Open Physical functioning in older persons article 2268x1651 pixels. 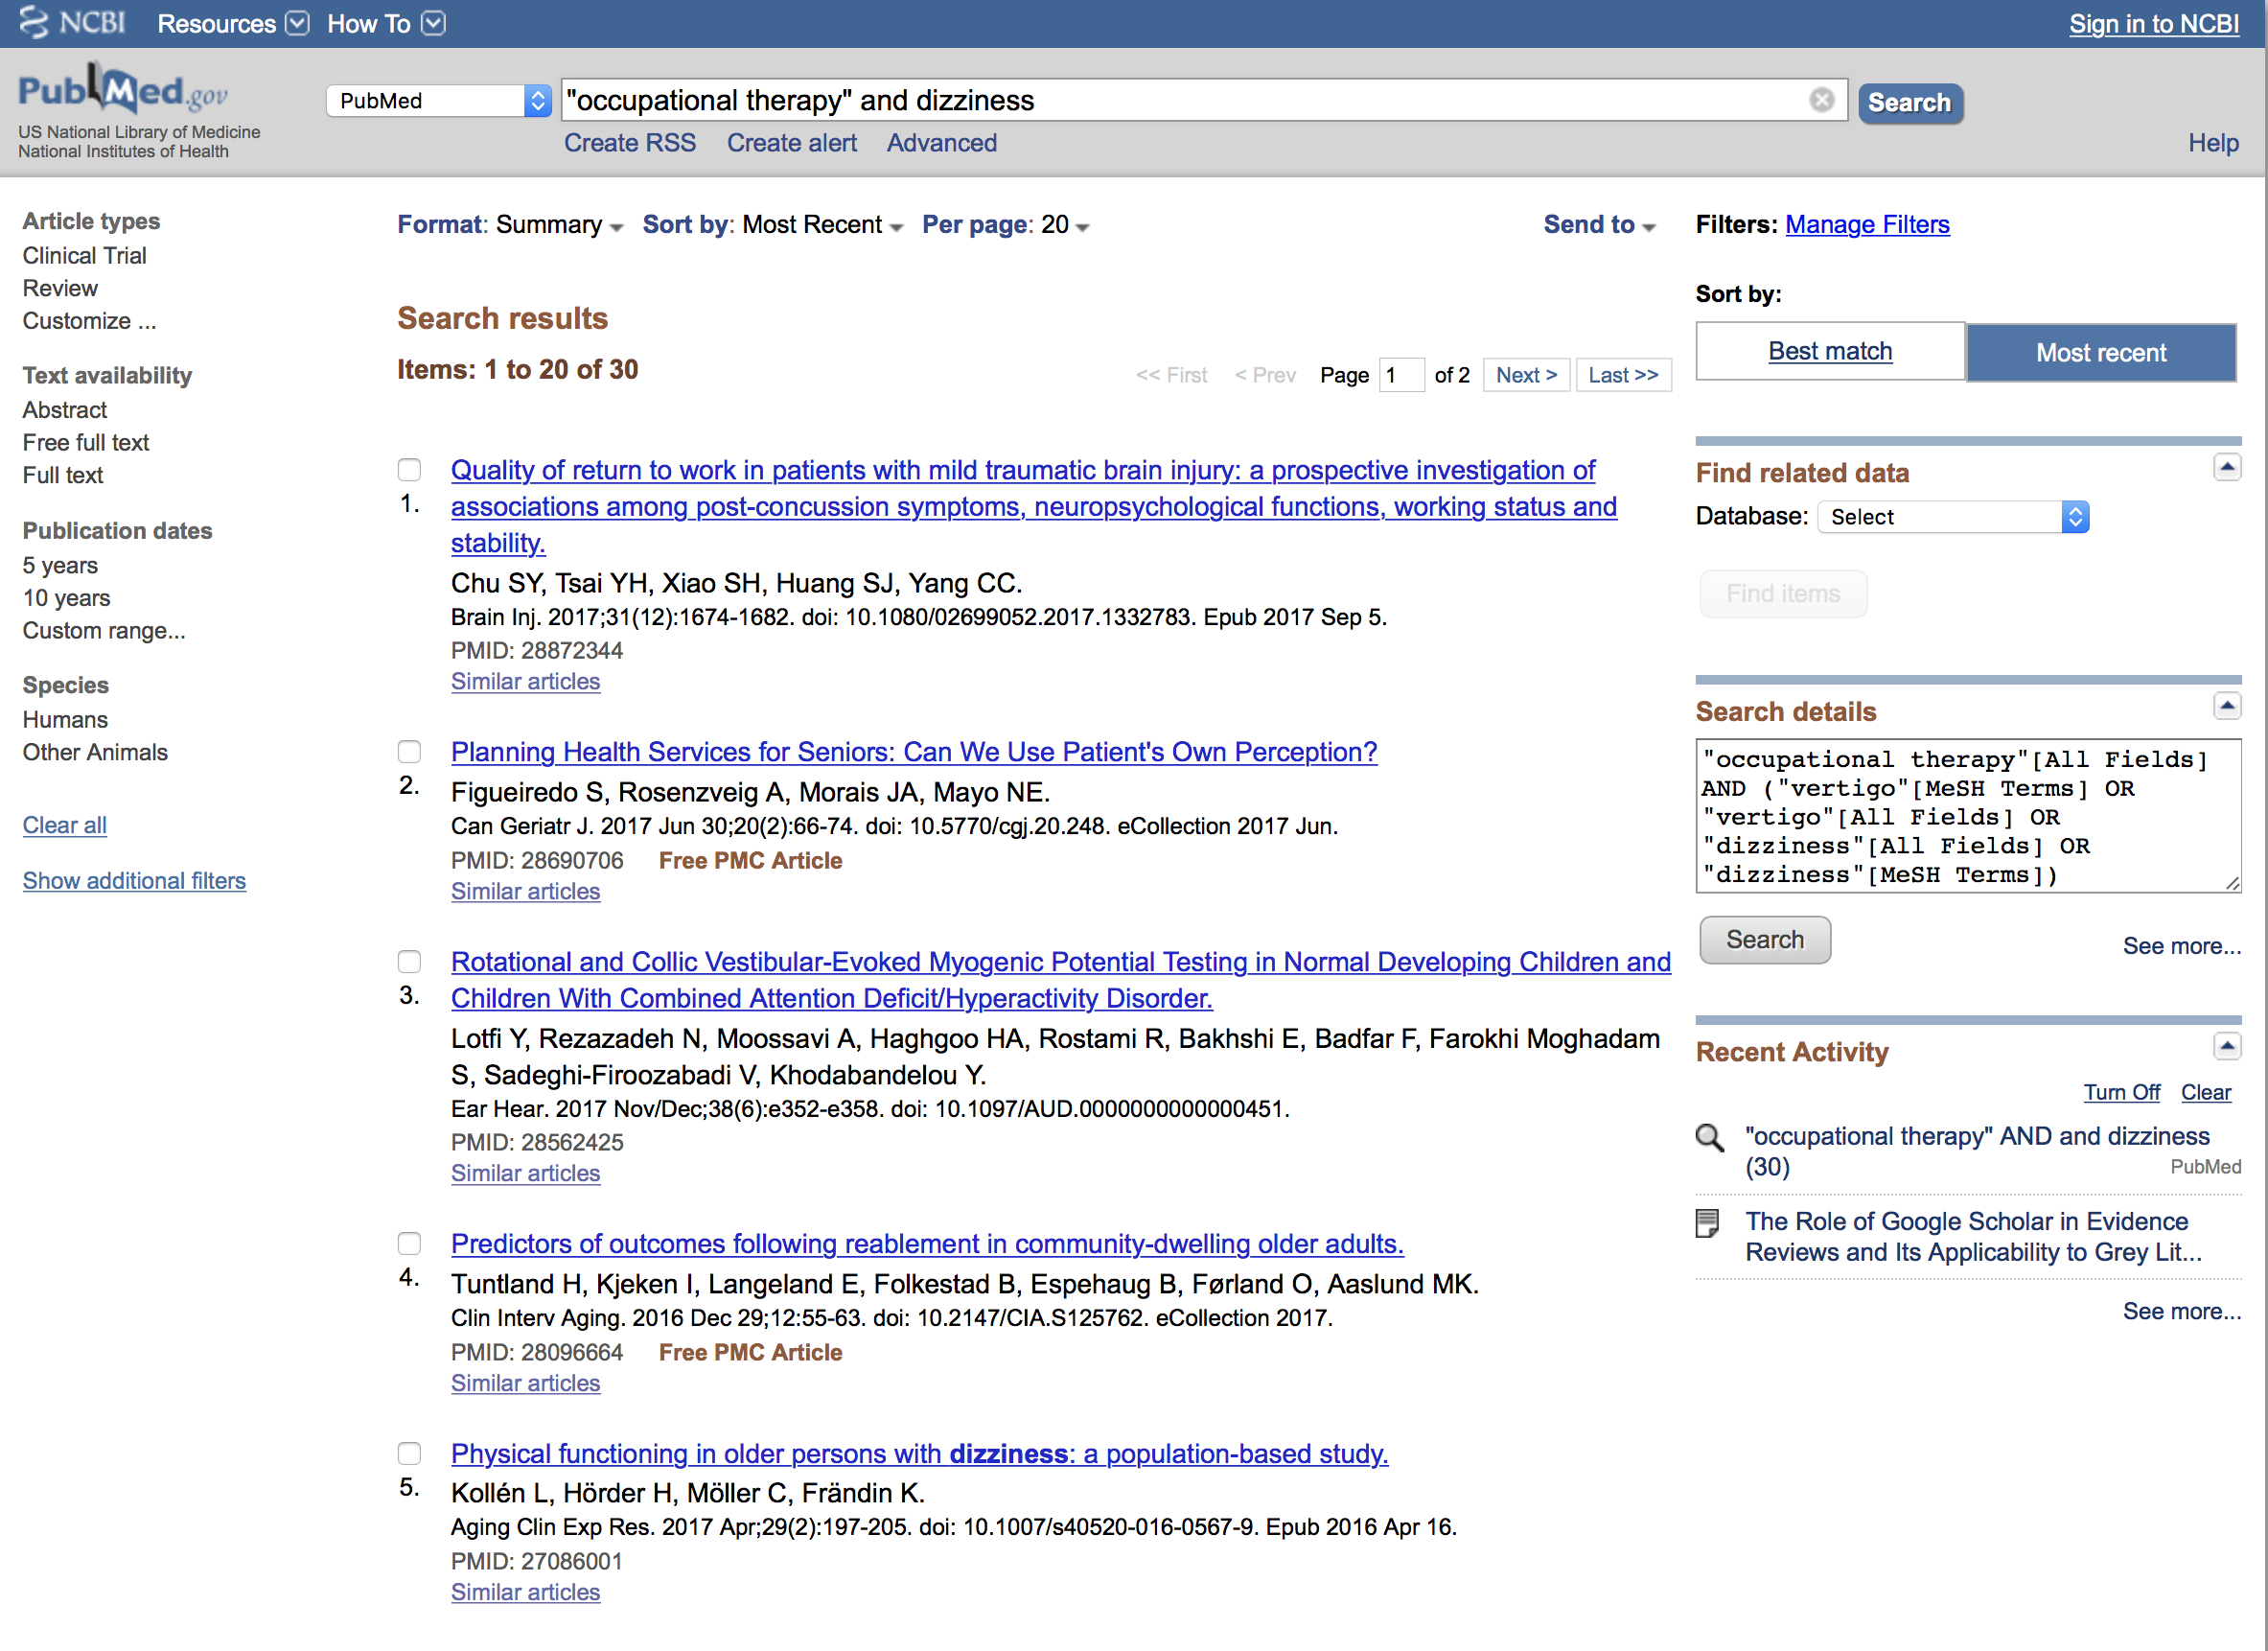click(x=919, y=1454)
